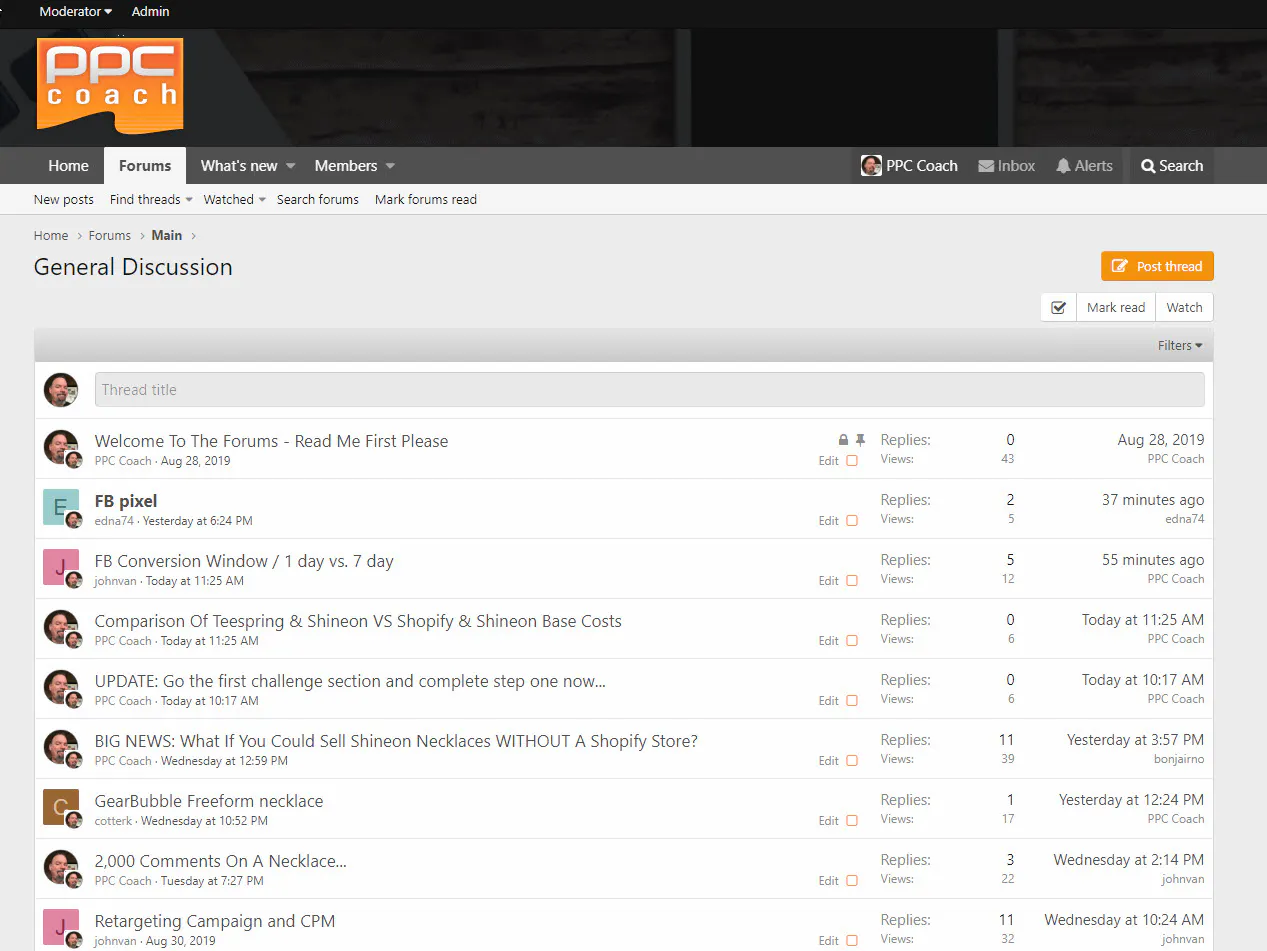Open New posts in sub-navigation
The height and width of the screenshot is (951, 1267).
64,200
